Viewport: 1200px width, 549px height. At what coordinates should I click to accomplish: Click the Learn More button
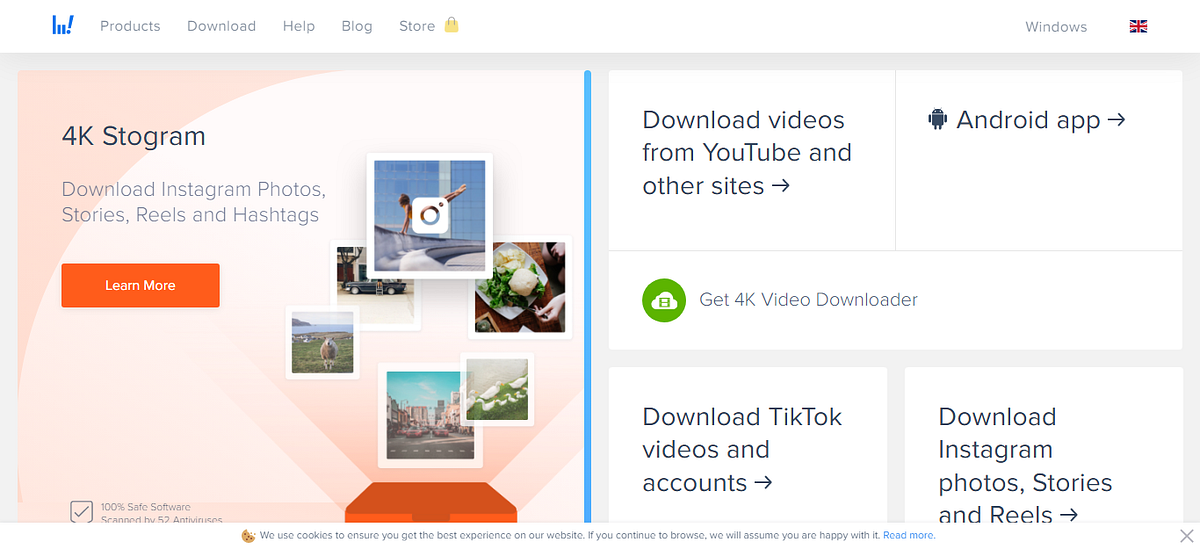click(x=140, y=285)
